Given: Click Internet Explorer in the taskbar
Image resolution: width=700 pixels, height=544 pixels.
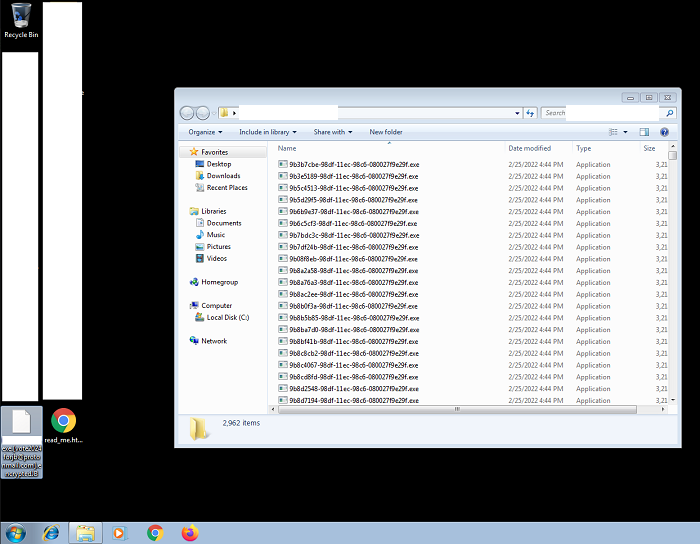Looking at the screenshot, I should coord(51,533).
